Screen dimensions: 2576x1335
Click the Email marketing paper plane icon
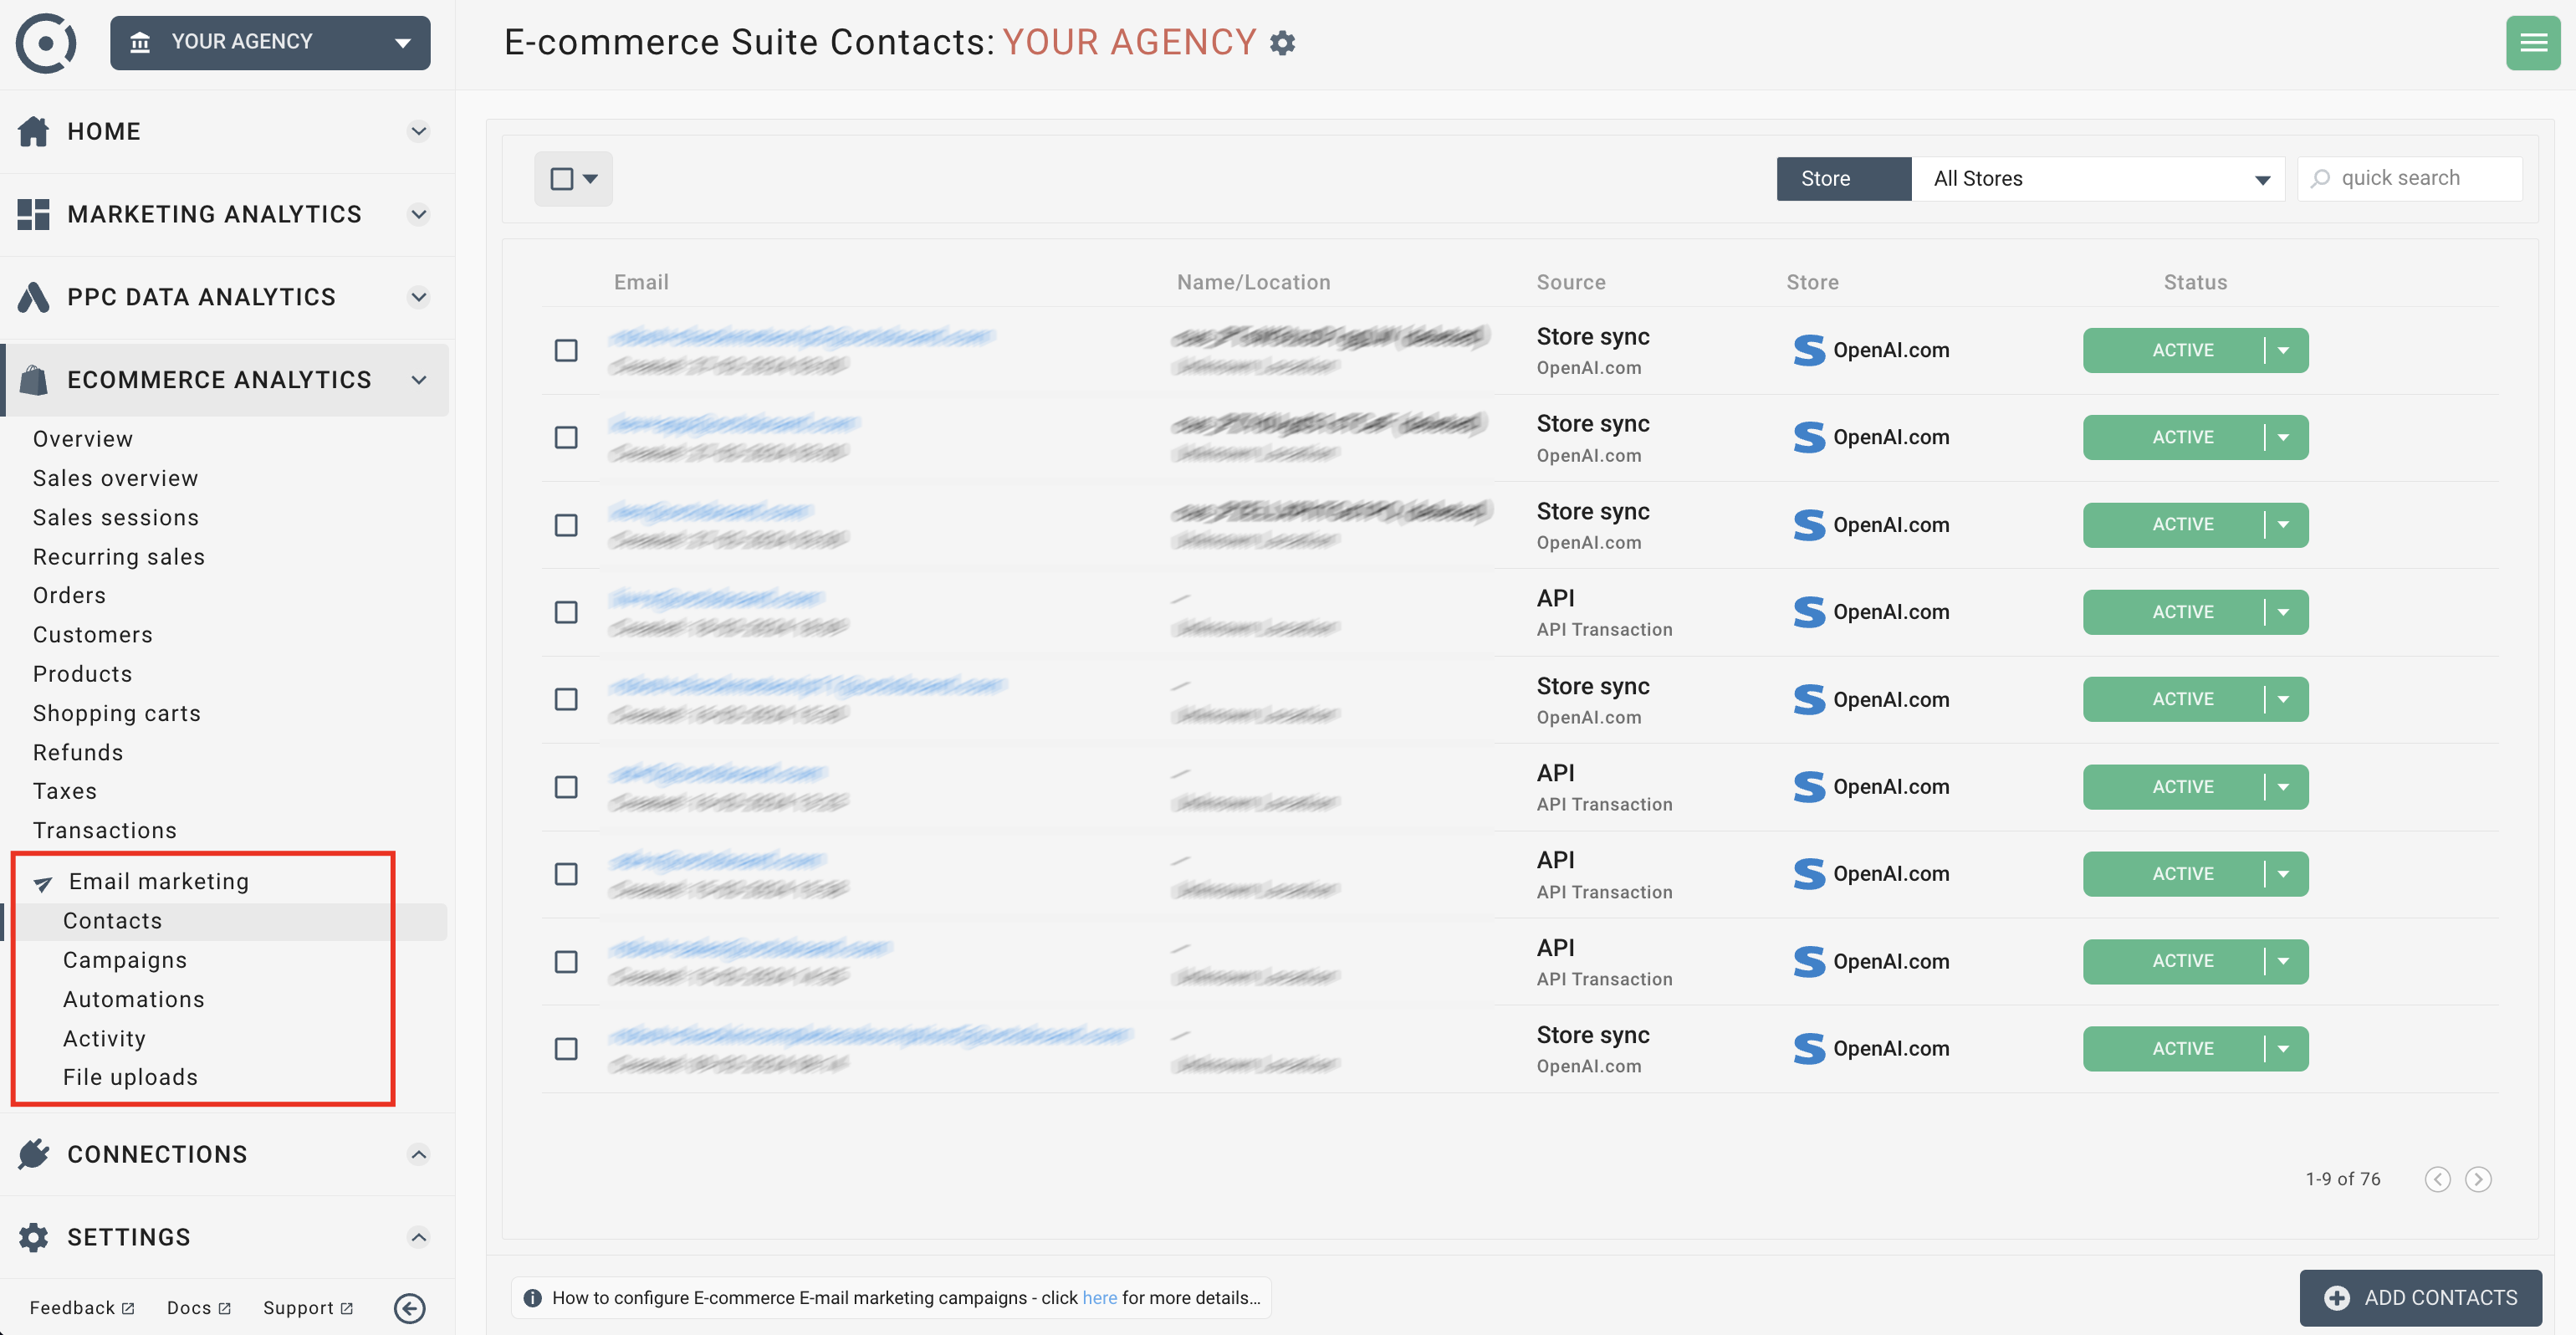(43, 883)
